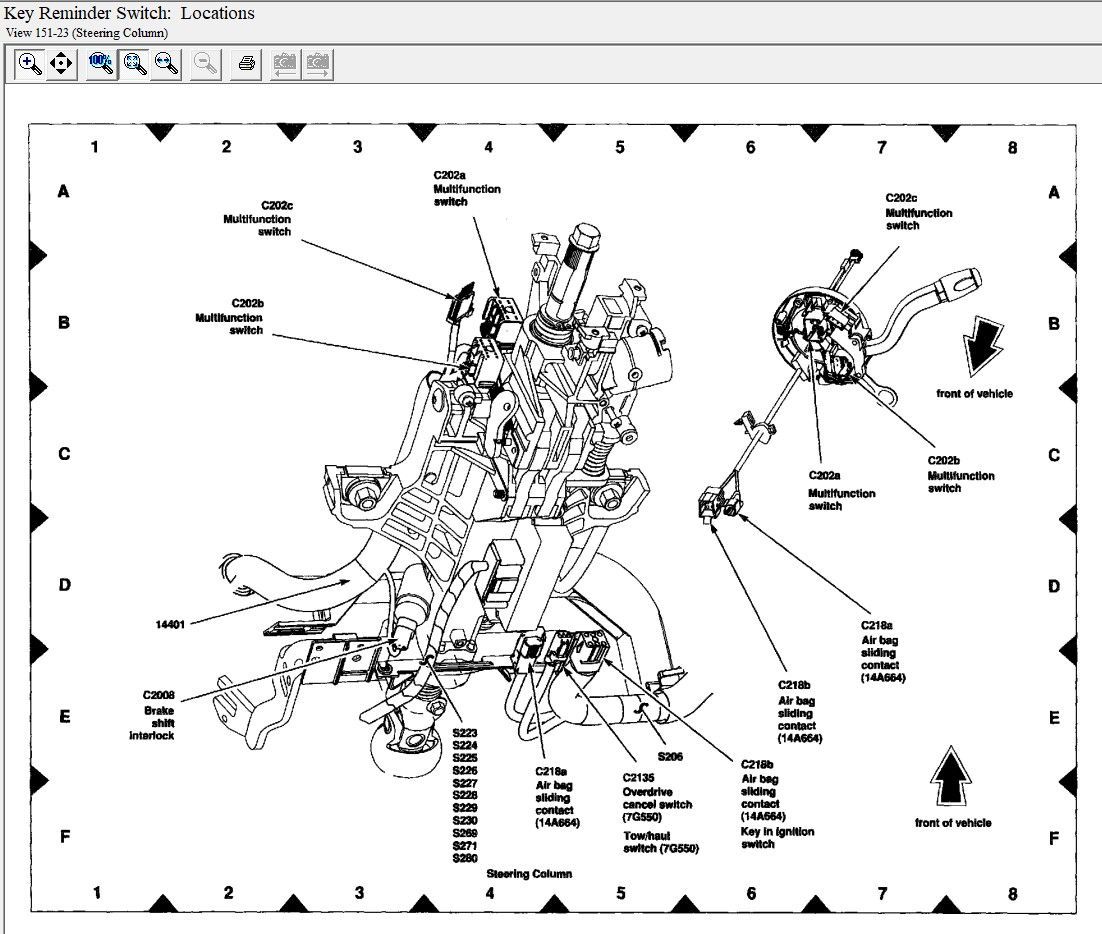Go to previous view with left-arrow camera
The image size is (1102, 934).
point(286,64)
